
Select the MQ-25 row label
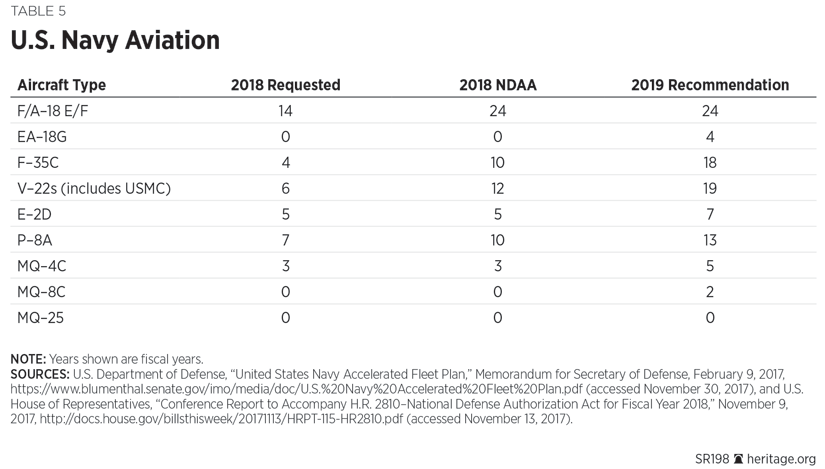click(40, 318)
